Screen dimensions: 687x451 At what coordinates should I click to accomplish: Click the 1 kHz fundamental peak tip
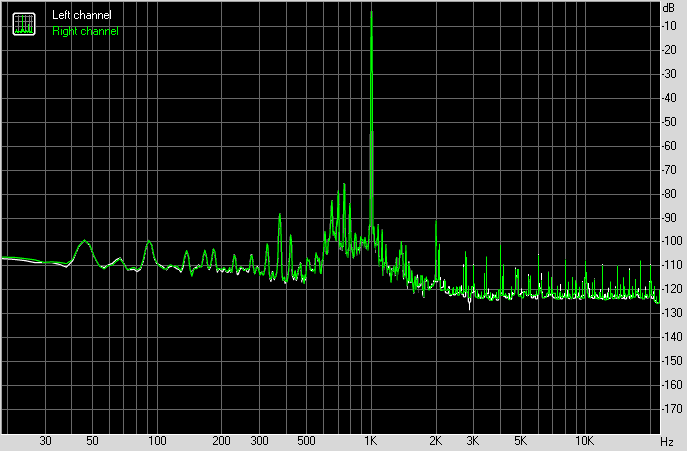pos(372,12)
